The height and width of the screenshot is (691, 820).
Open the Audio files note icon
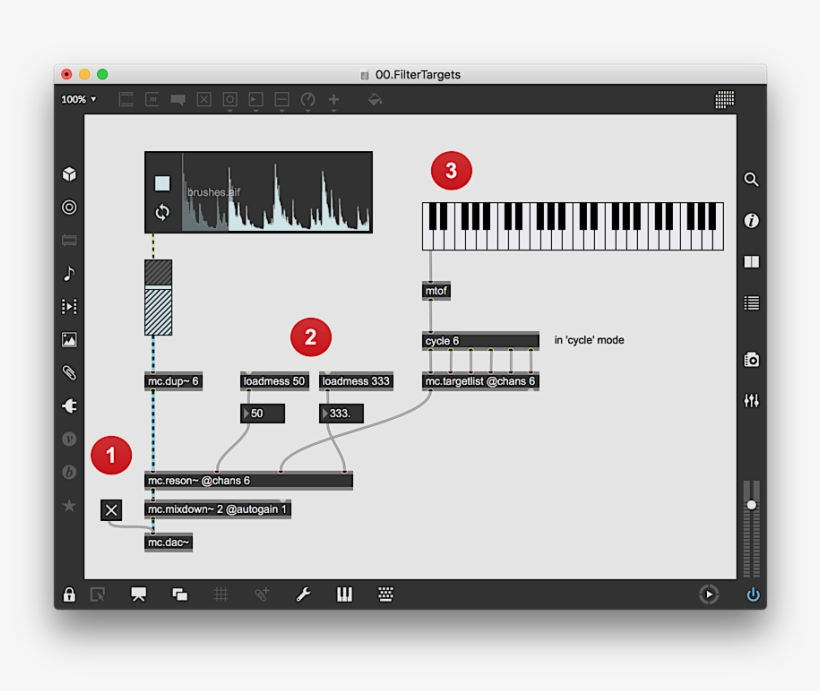click(69, 273)
